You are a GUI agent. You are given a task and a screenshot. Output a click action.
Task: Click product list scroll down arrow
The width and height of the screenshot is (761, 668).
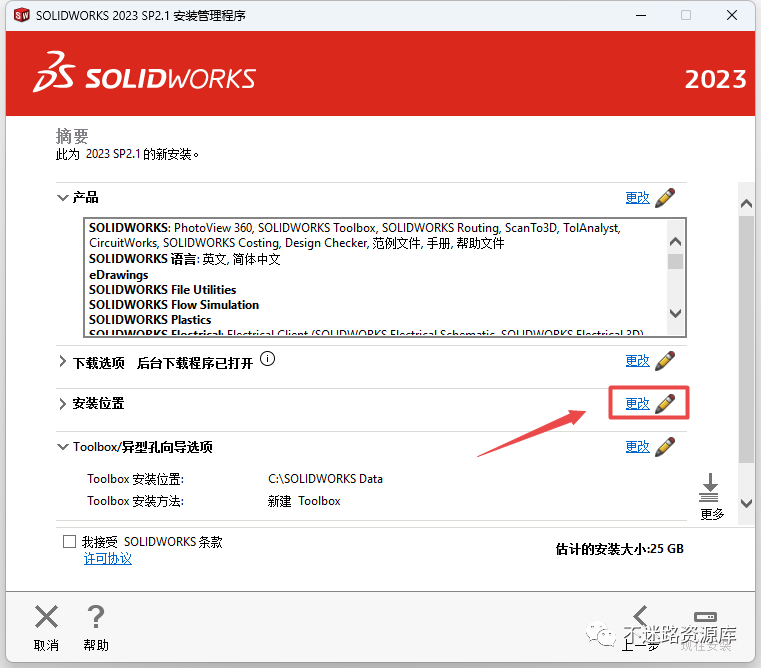(675, 313)
